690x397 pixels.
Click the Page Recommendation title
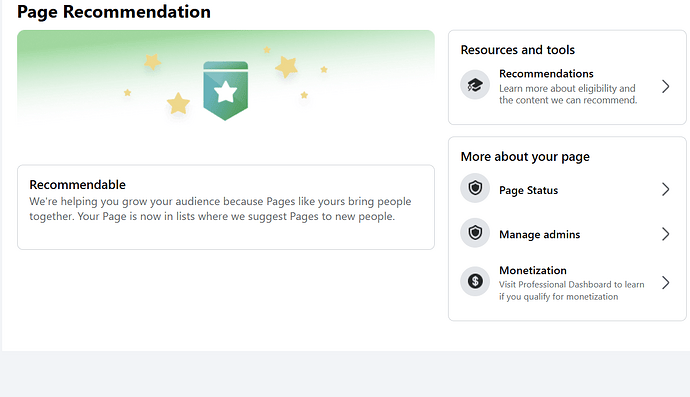[114, 12]
